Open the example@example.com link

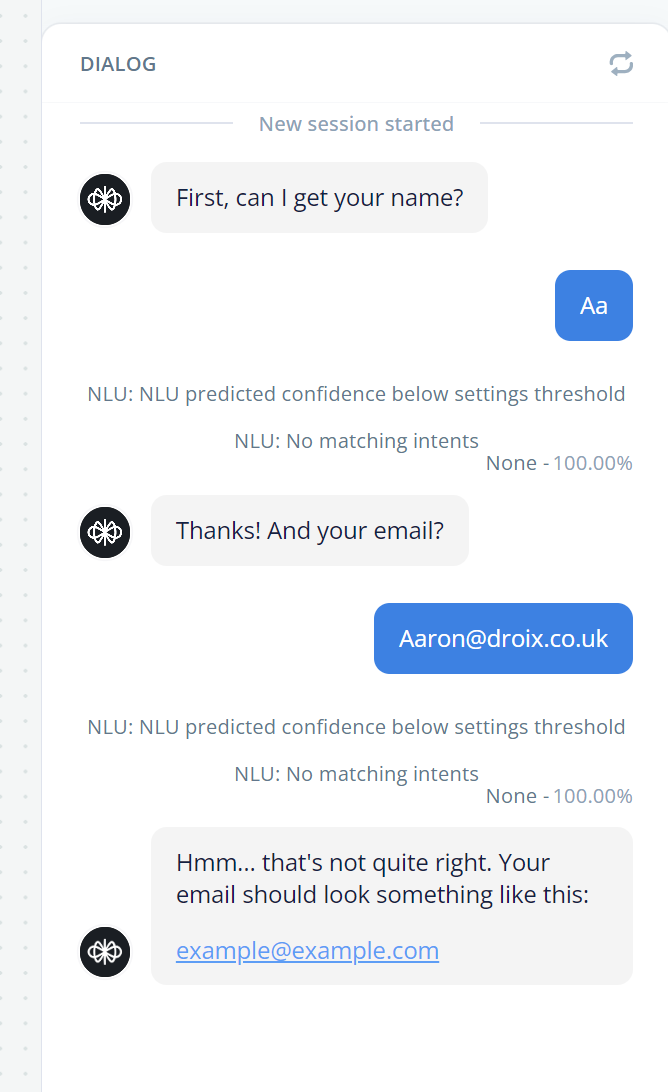pos(307,951)
